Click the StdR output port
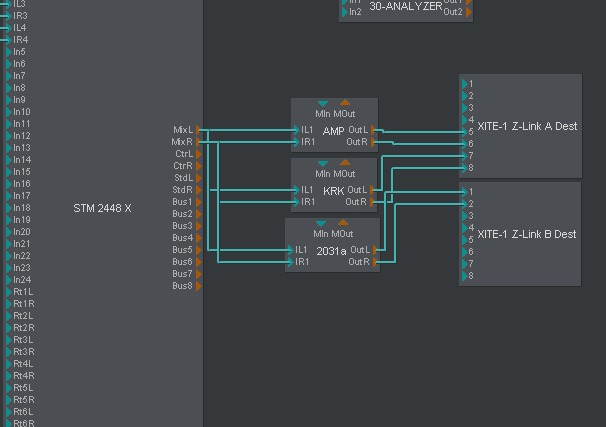 pyautogui.click(x=199, y=190)
